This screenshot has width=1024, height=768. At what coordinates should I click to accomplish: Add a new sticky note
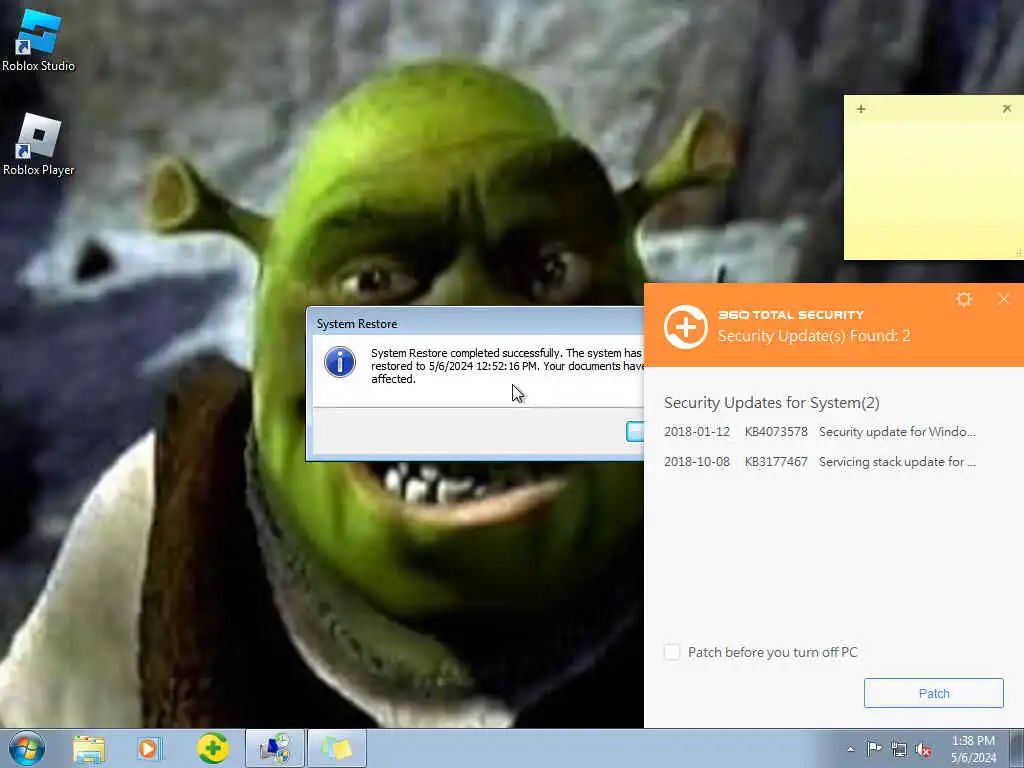[x=861, y=109]
